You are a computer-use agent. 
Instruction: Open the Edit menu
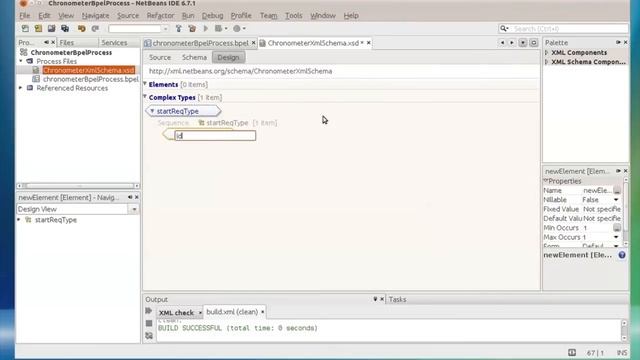[x=44, y=16]
